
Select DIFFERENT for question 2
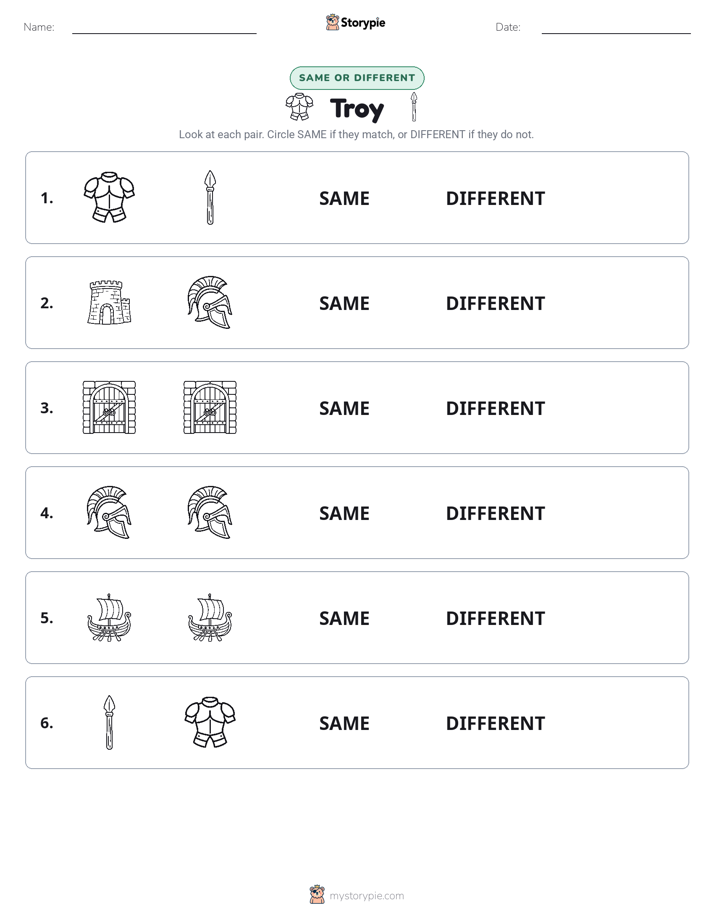point(495,303)
